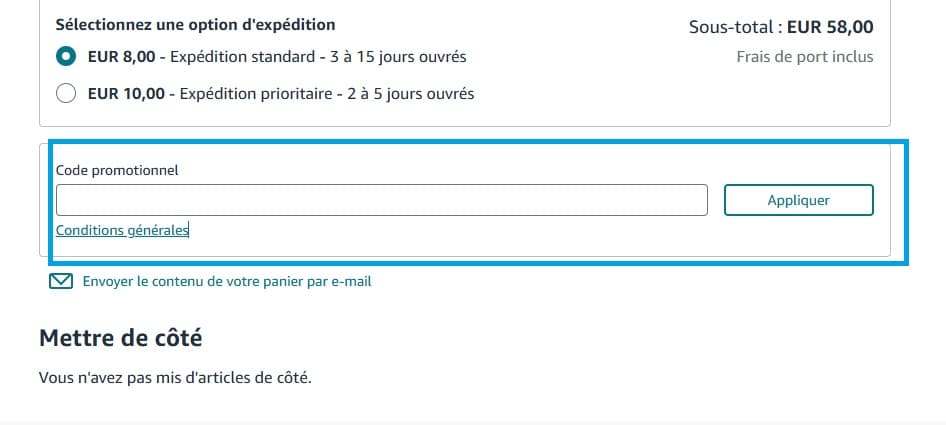This screenshot has height=425, width=946.
Task: Click "Envoyer le contenu de votre panier par e-mail"
Action: 227,281
